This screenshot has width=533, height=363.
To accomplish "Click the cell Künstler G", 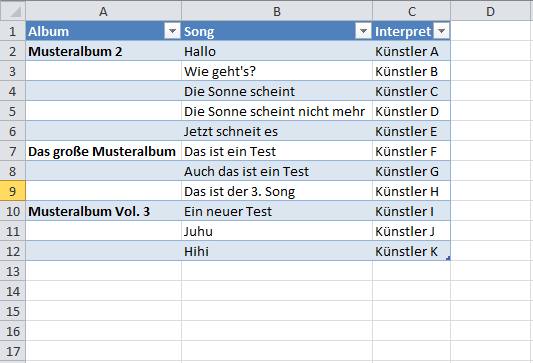I will (x=412, y=171).
